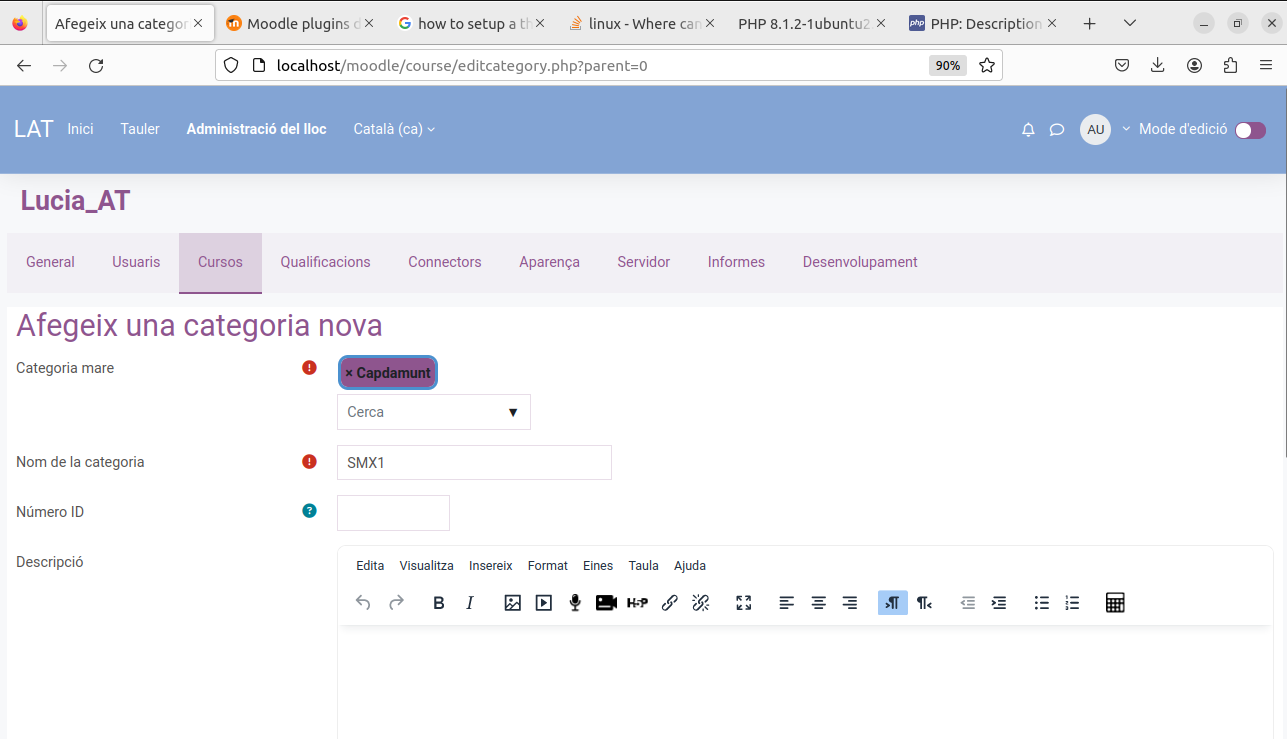Toggle fullscreen mode in the editor
The height and width of the screenshot is (739, 1287).
point(744,602)
